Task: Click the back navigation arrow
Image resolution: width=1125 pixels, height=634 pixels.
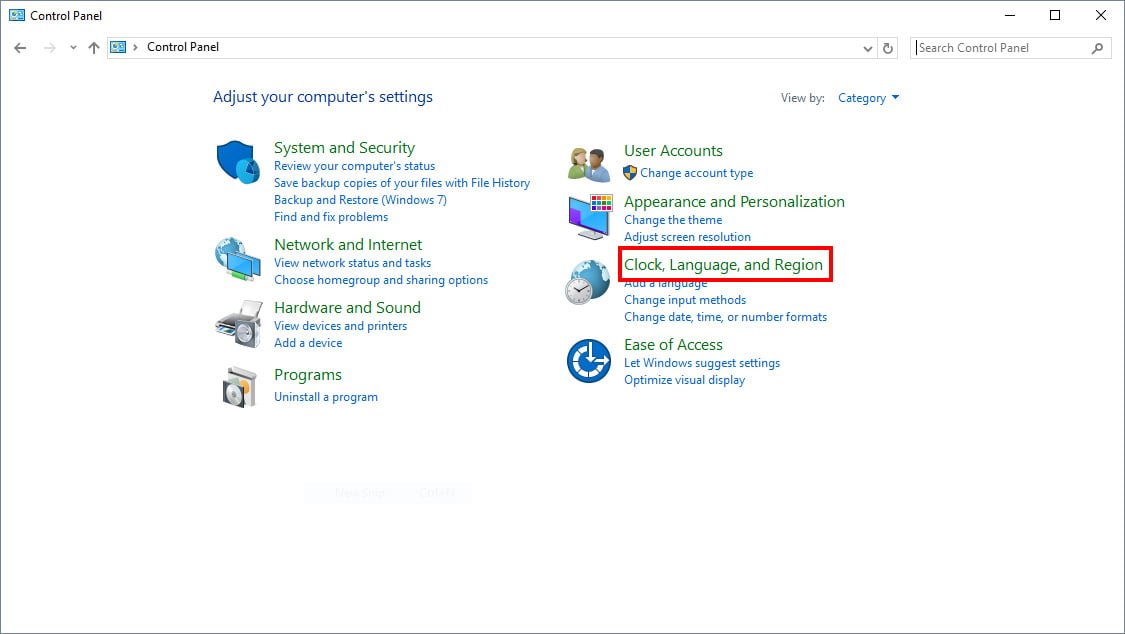Action: [20, 48]
